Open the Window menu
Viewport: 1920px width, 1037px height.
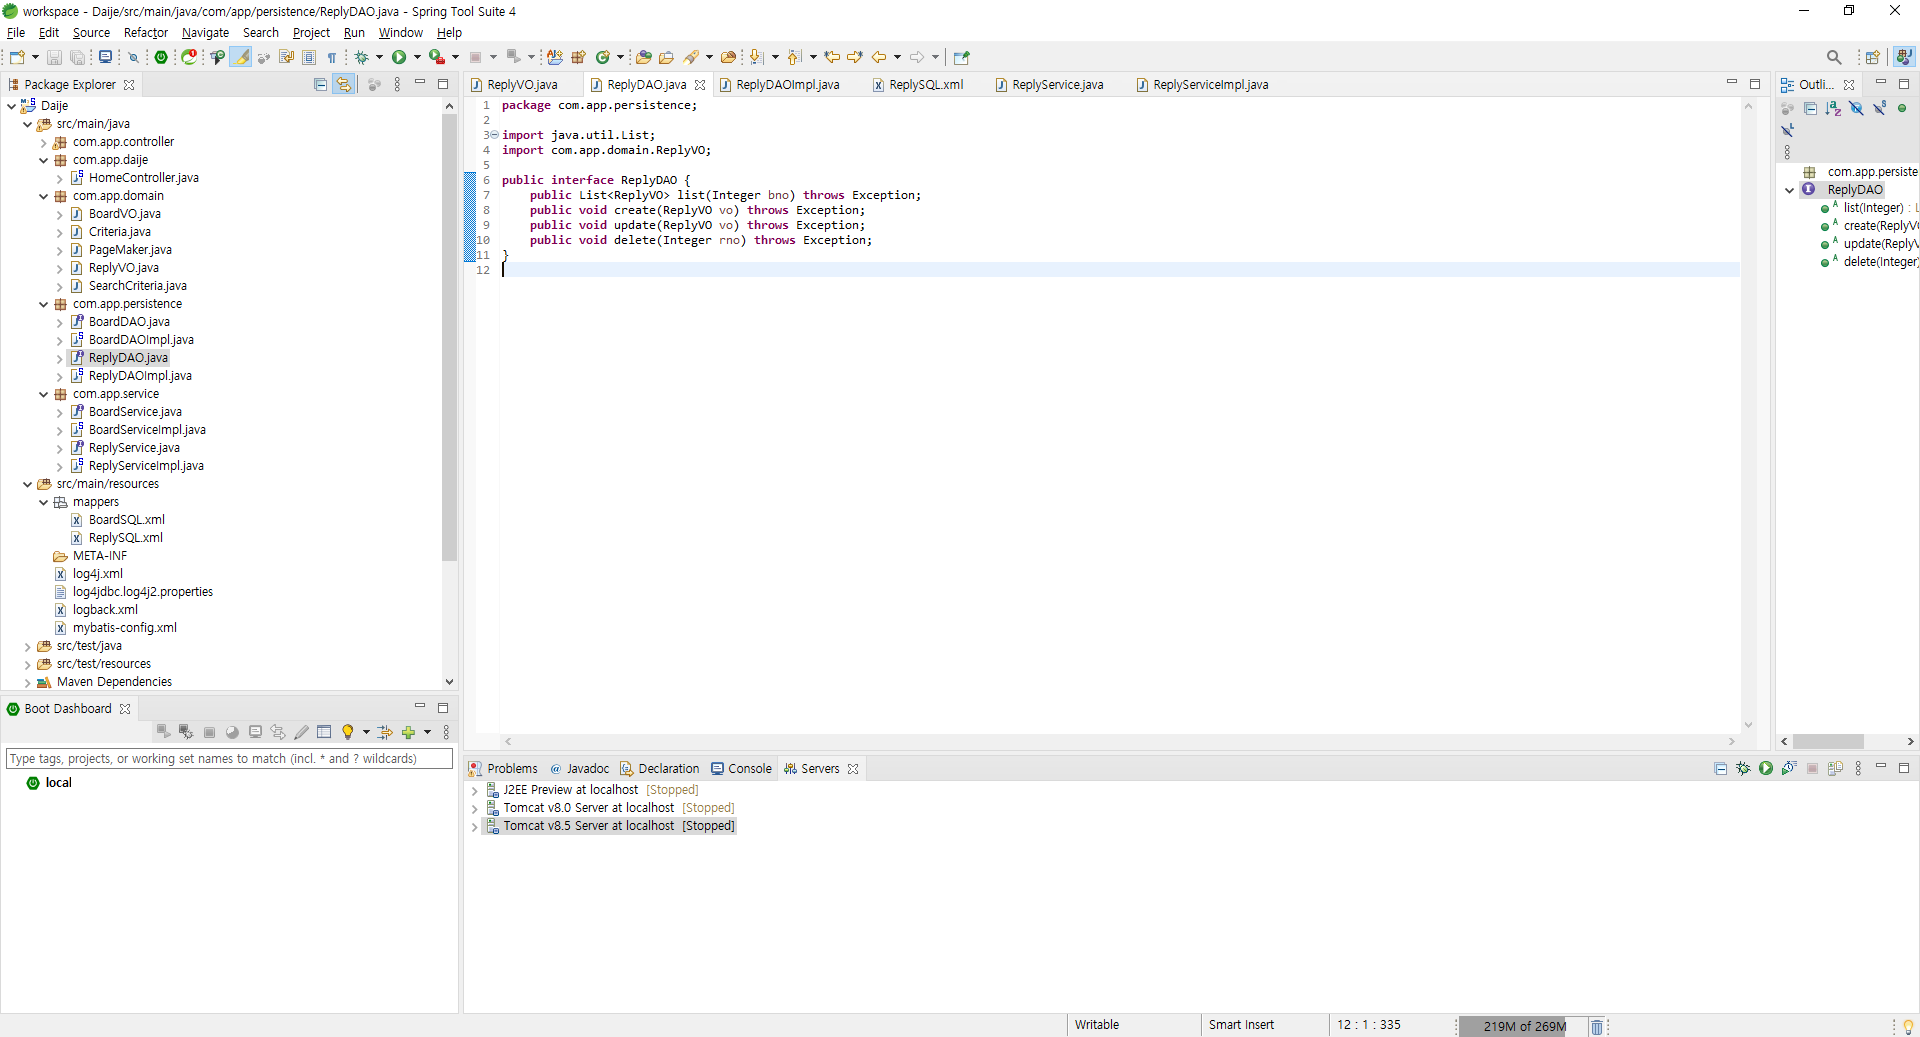[400, 33]
